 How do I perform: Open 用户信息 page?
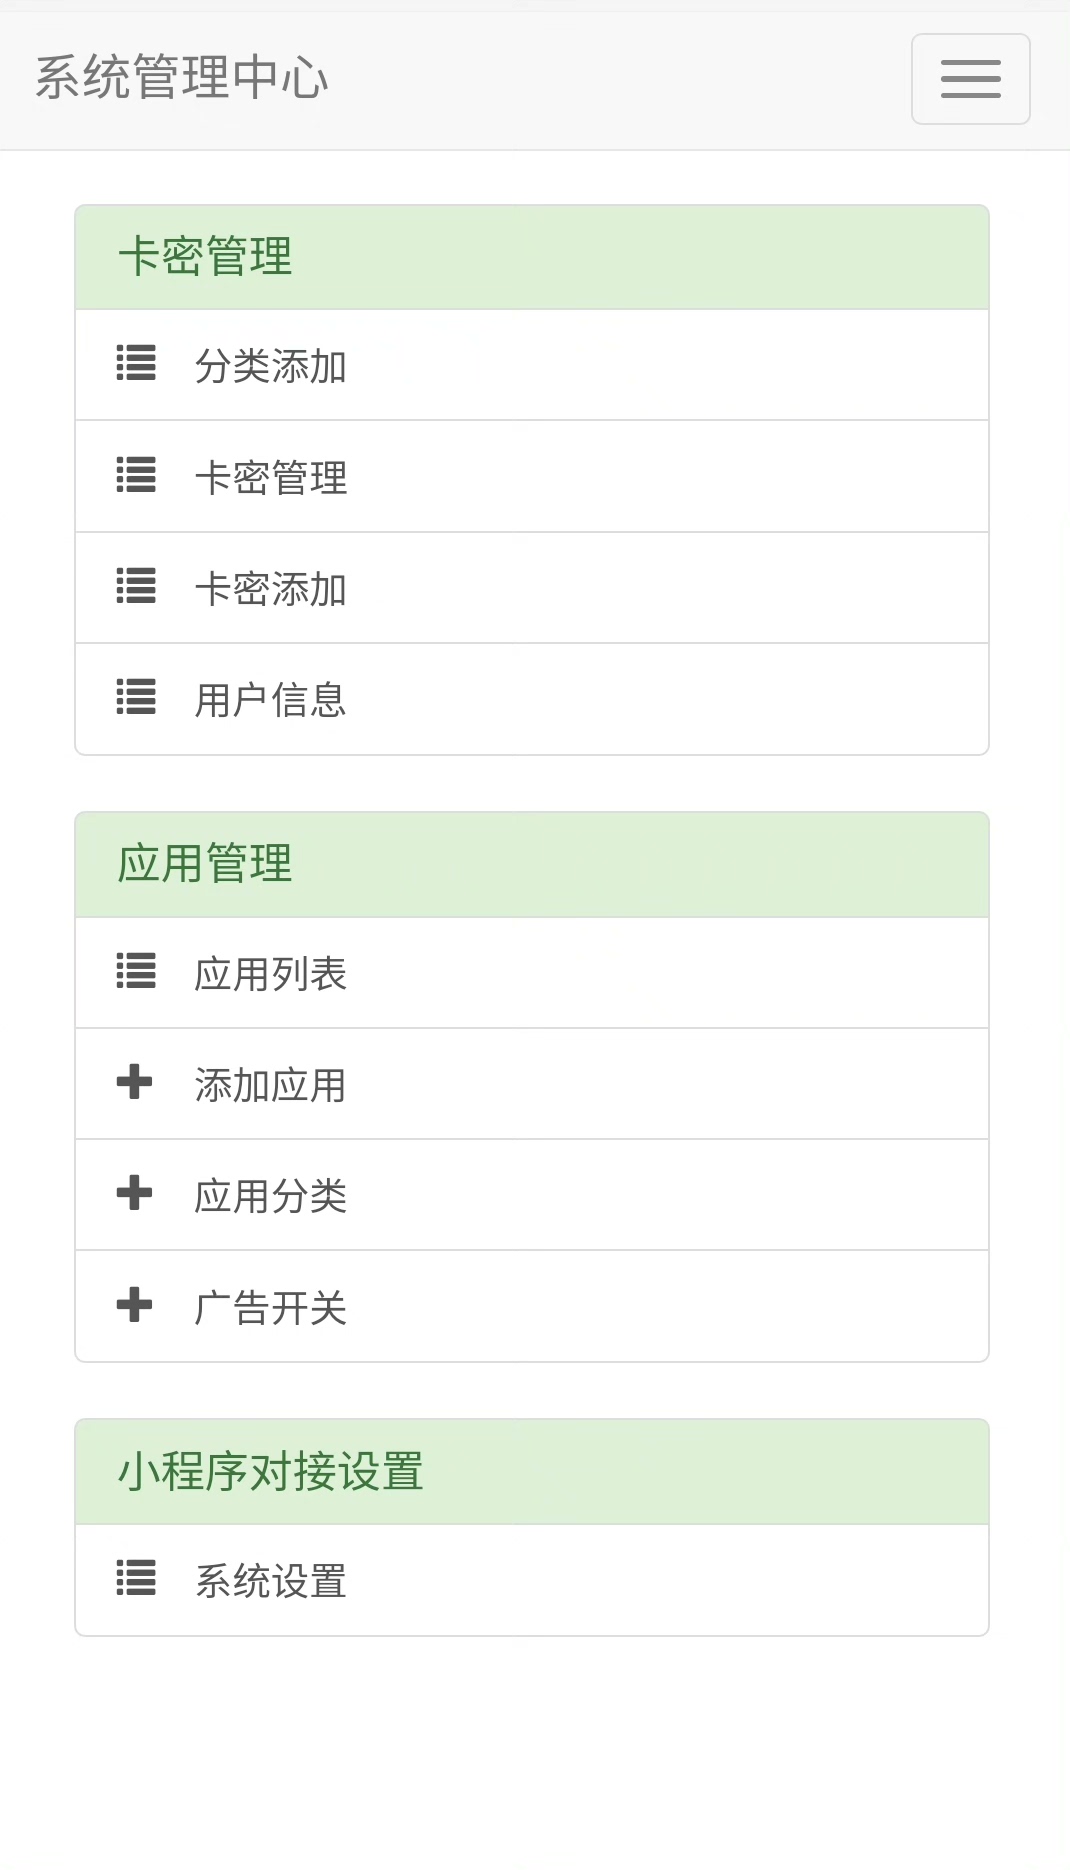click(x=271, y=700)
